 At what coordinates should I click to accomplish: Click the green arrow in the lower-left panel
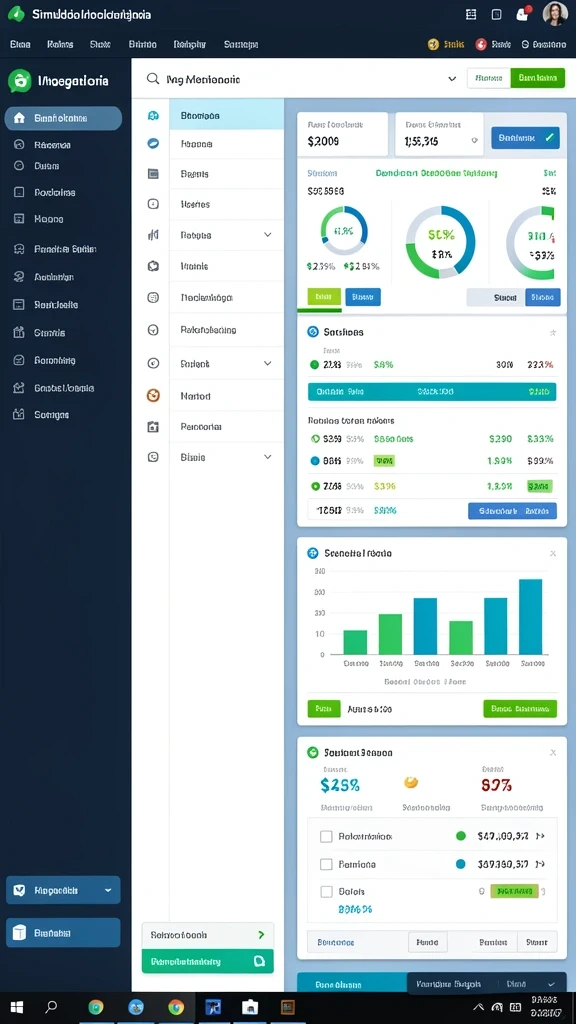click(261, 935)
